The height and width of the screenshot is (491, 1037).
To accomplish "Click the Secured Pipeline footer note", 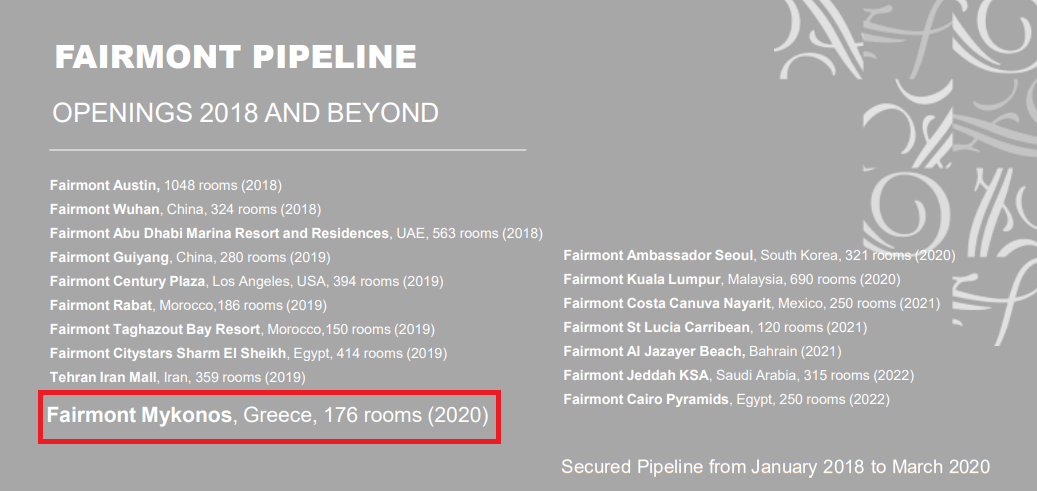I will point(775,467).
